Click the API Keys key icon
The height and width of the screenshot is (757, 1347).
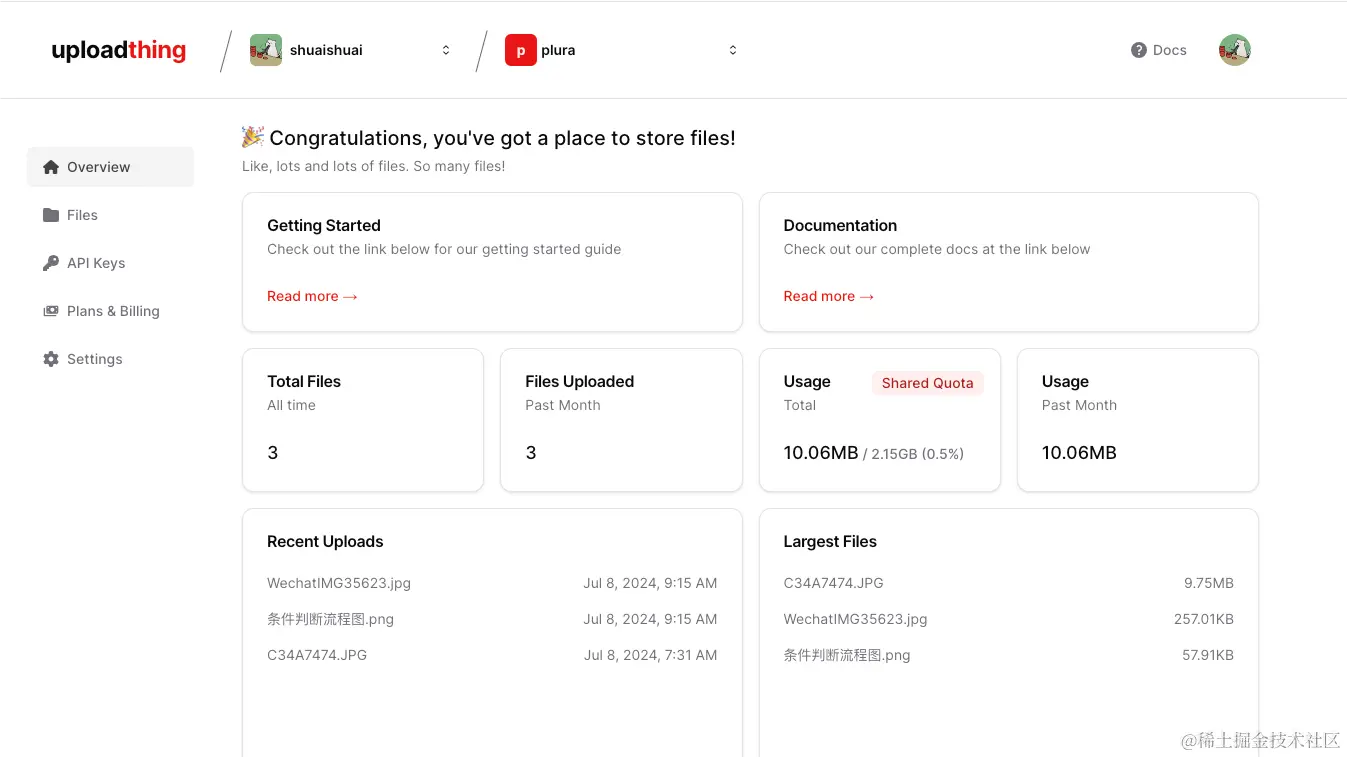[51, 263]
